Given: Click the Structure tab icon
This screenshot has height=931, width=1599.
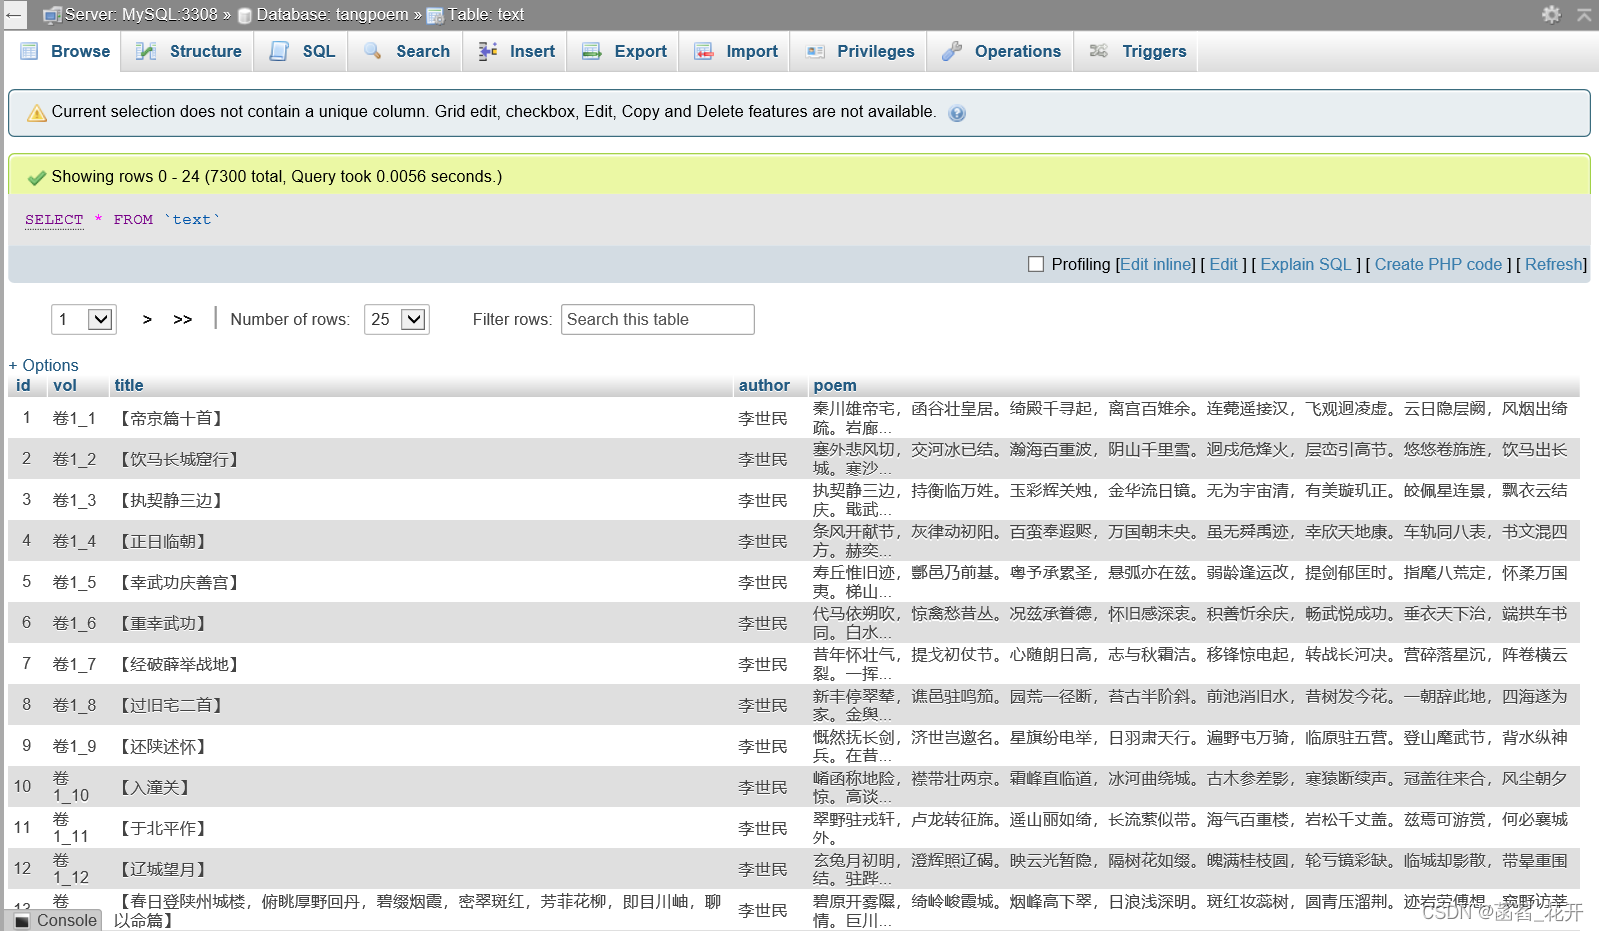Looking at the screenshot, I should [x=146, y=51].
